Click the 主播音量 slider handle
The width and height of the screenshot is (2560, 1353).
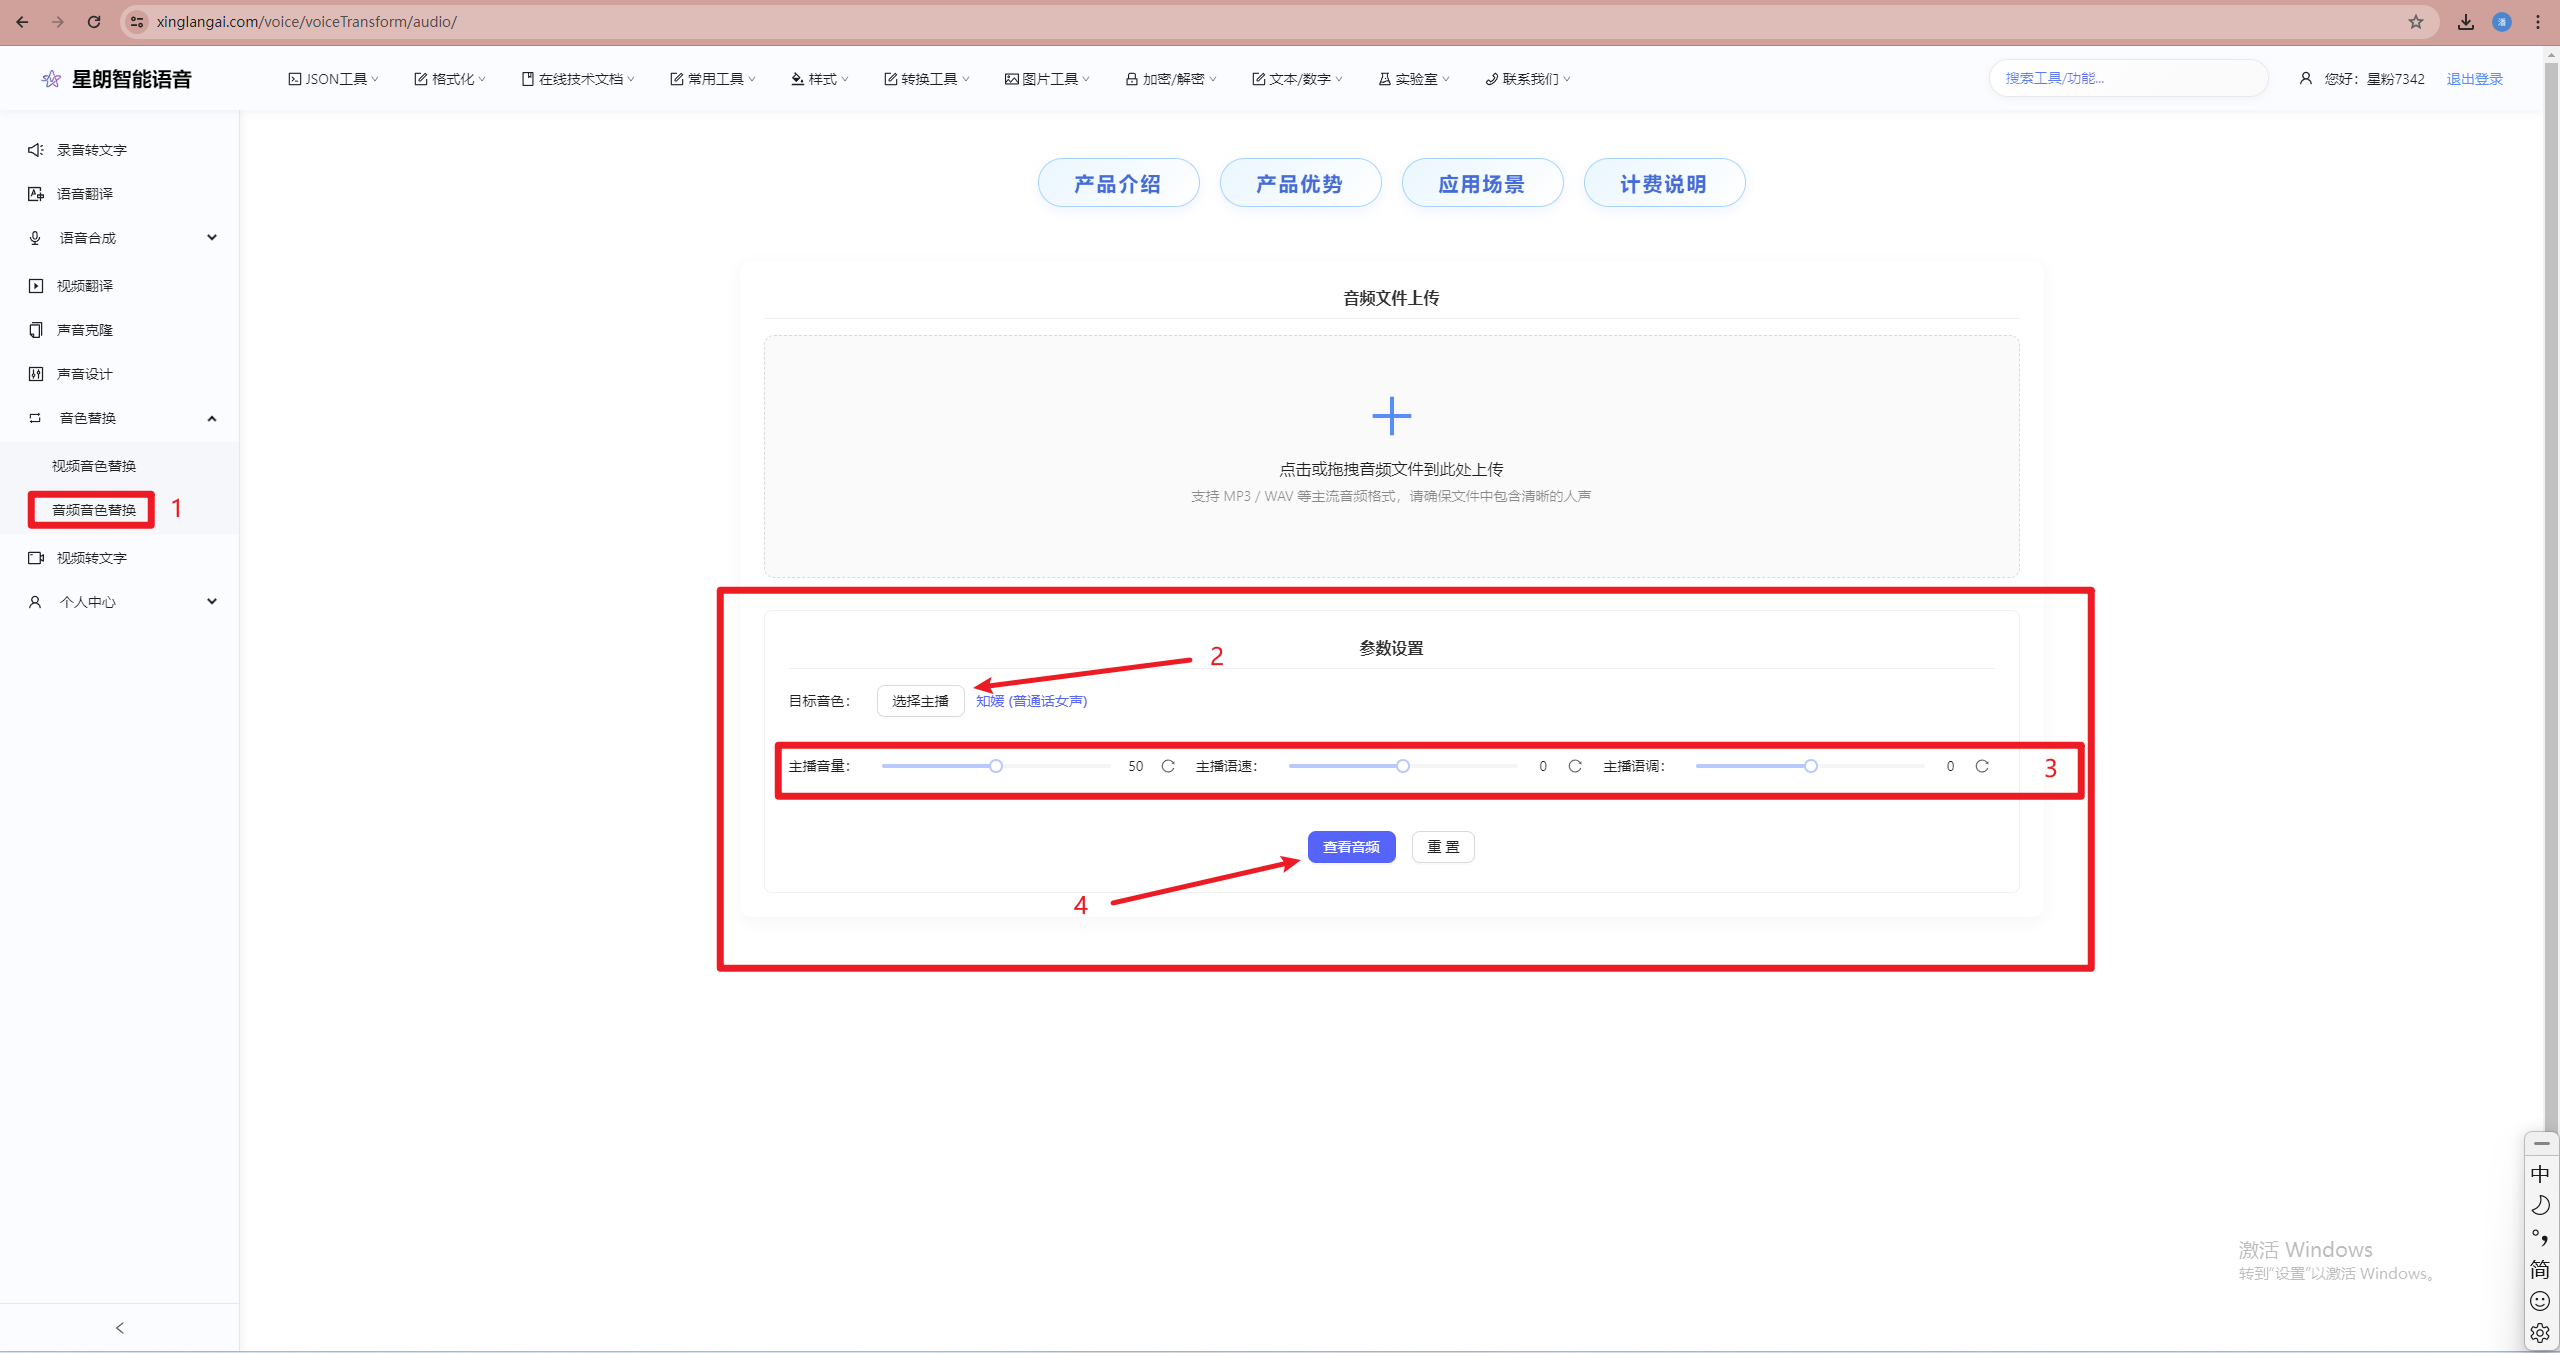click(996, 766)
